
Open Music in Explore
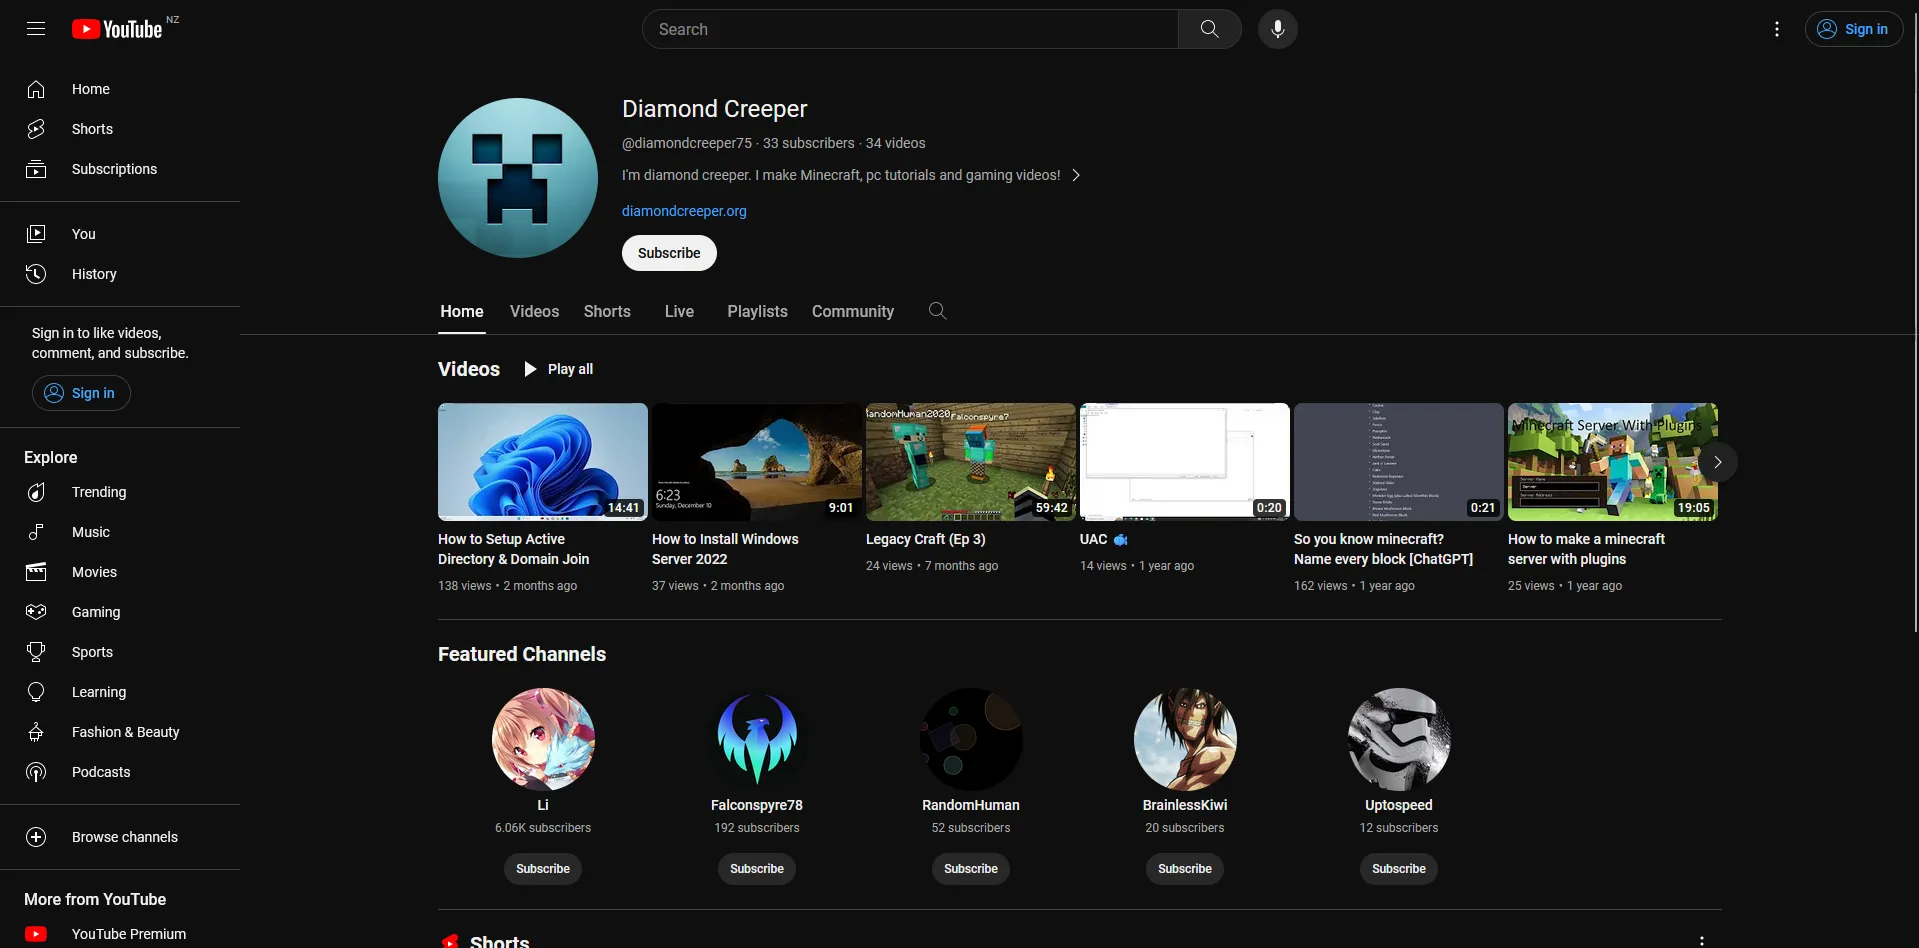coord(120,532)
